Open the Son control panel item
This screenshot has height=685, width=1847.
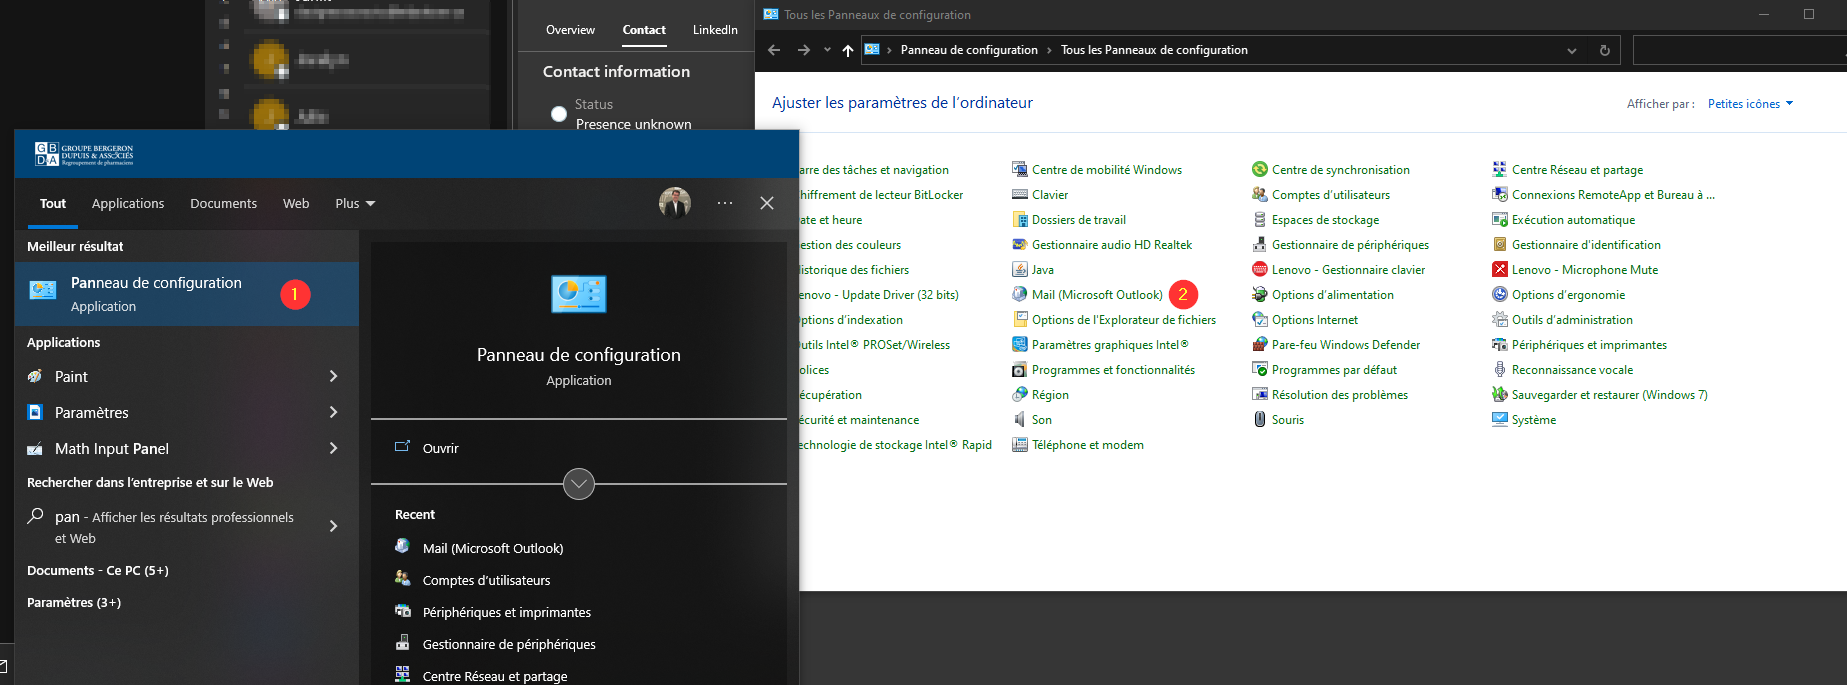coord(1032,420)
